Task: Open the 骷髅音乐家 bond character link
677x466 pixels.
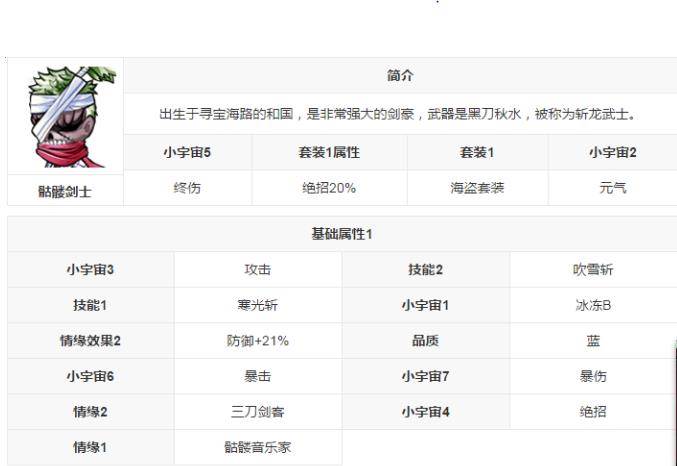Action: [257, 447]
